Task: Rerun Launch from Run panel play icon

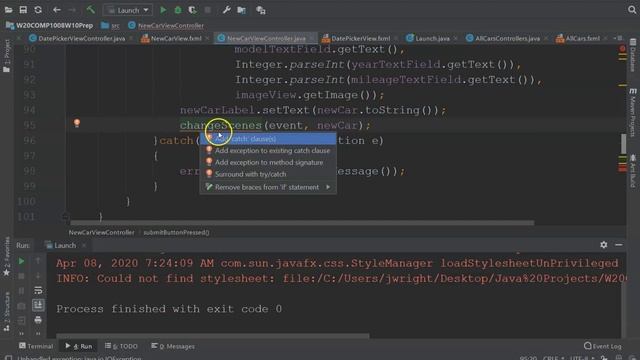Action: (x=21, y=261)
